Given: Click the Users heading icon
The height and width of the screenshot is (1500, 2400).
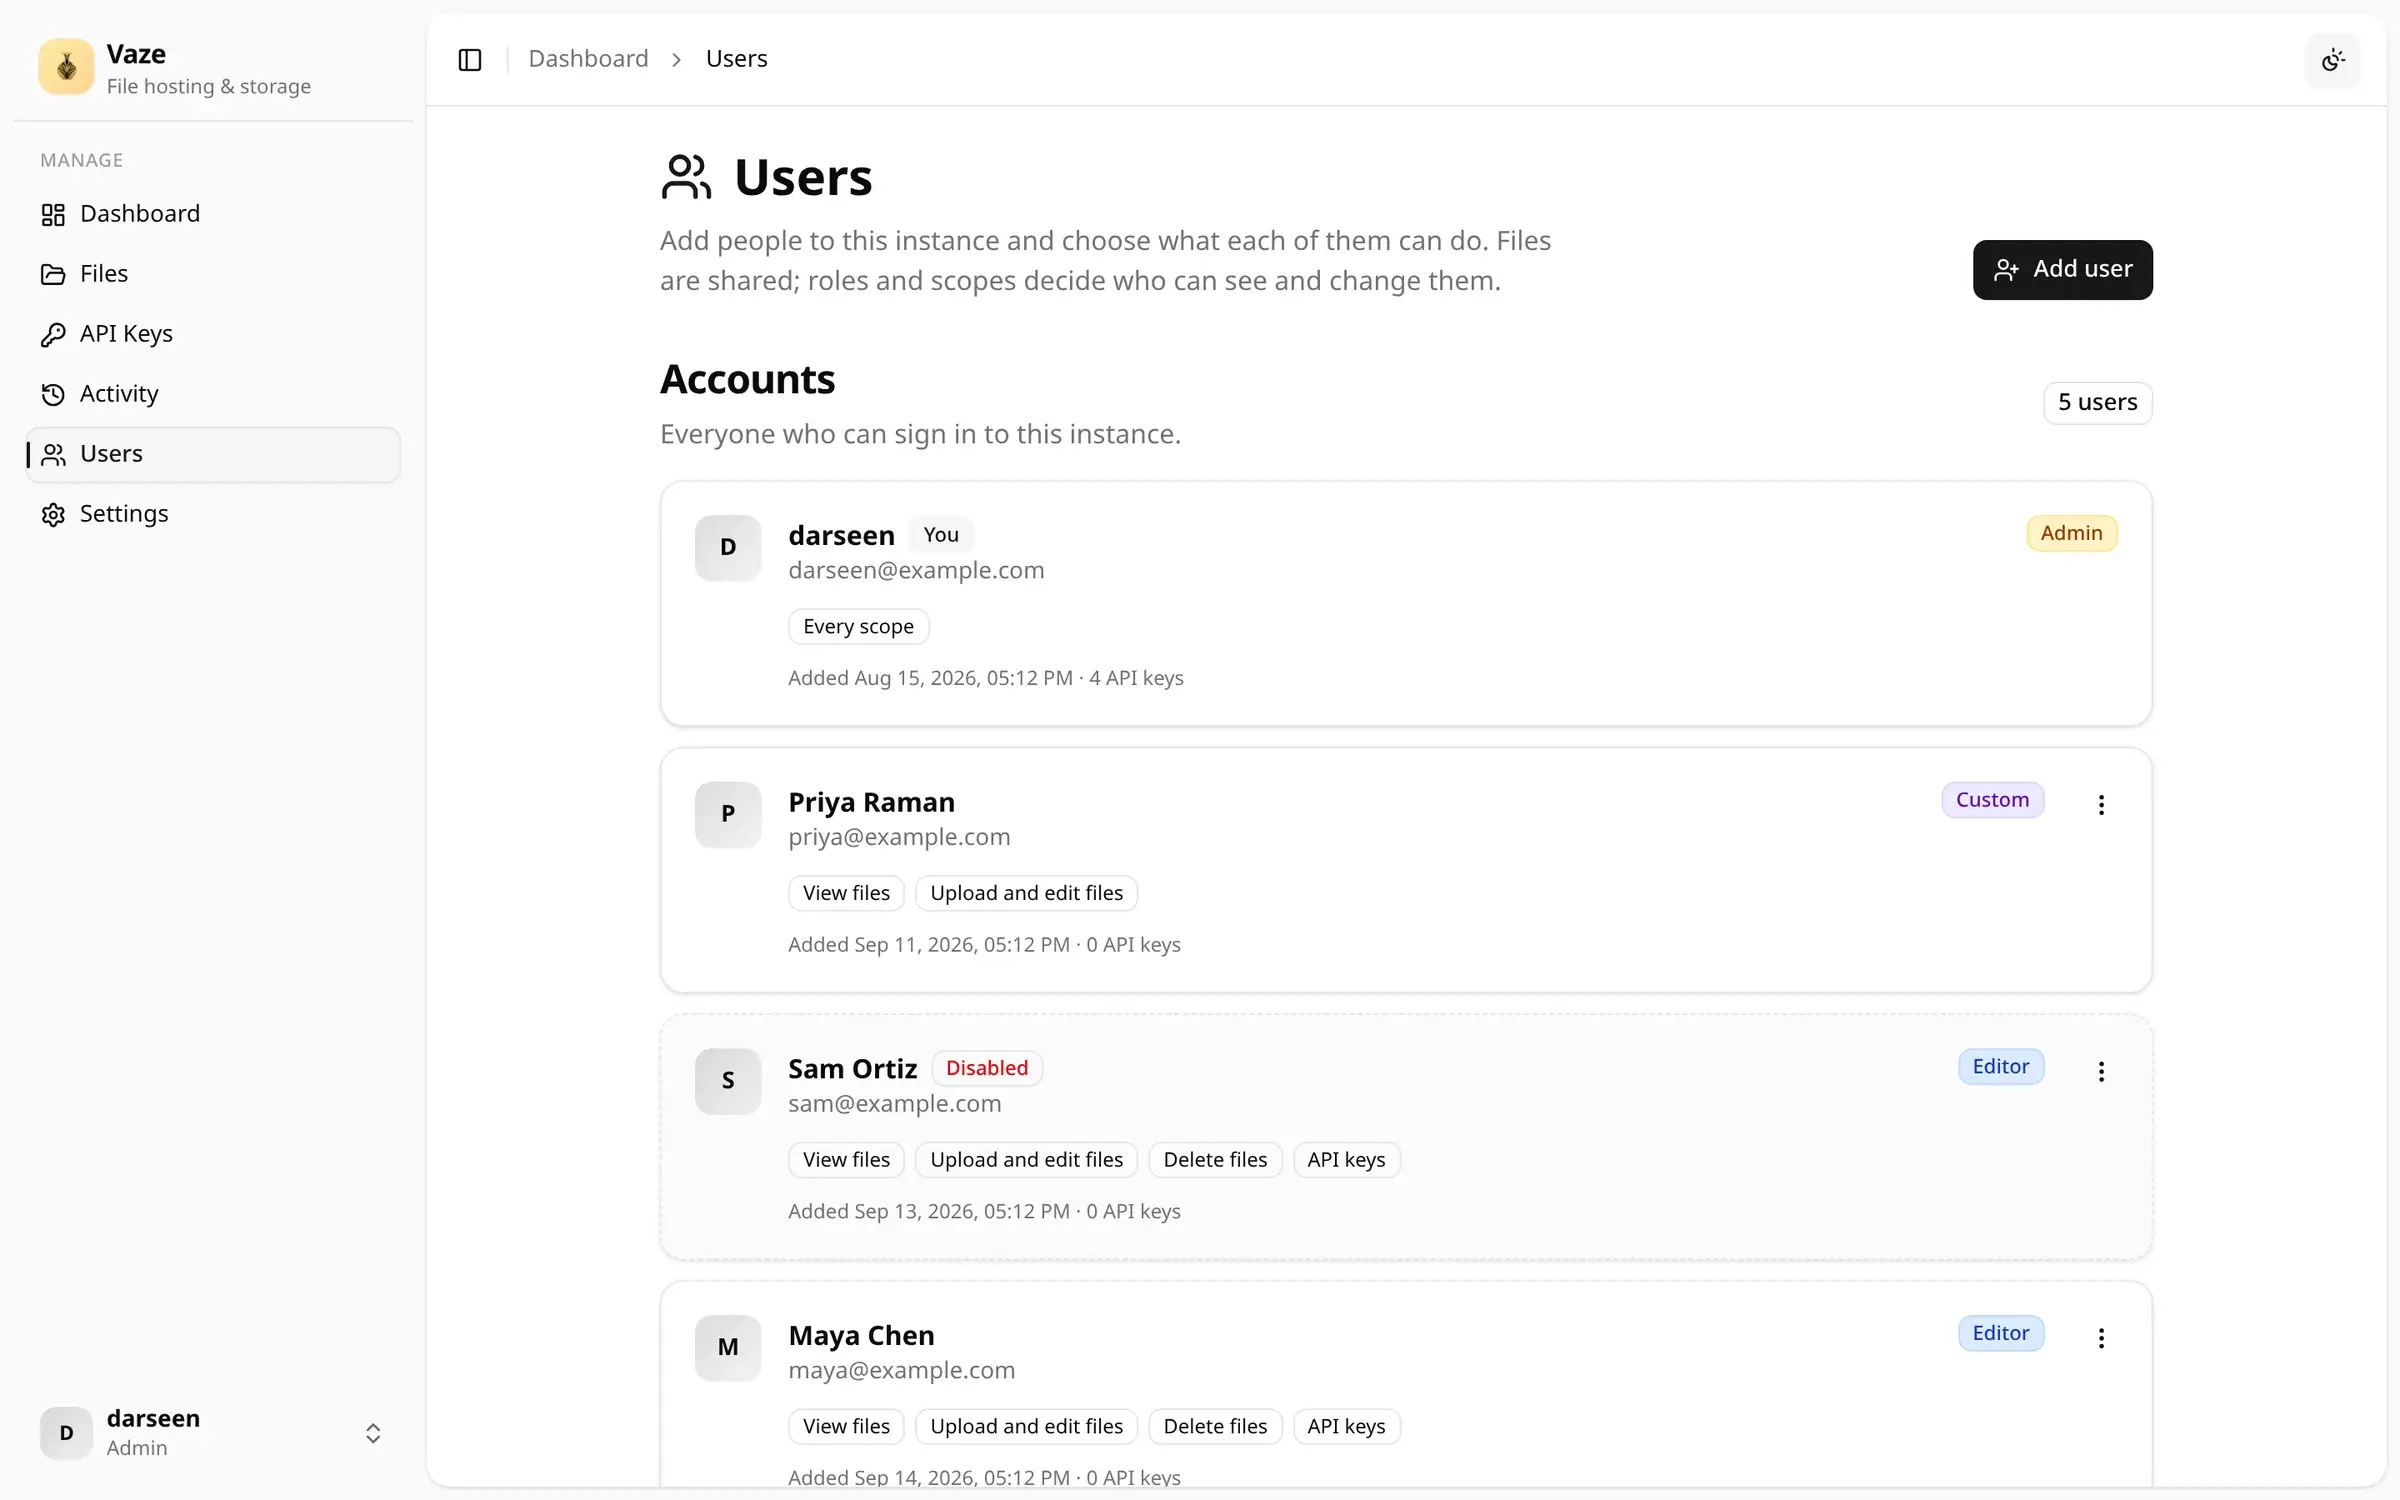Looking at the screenshot, I should (x=686, y=177).
